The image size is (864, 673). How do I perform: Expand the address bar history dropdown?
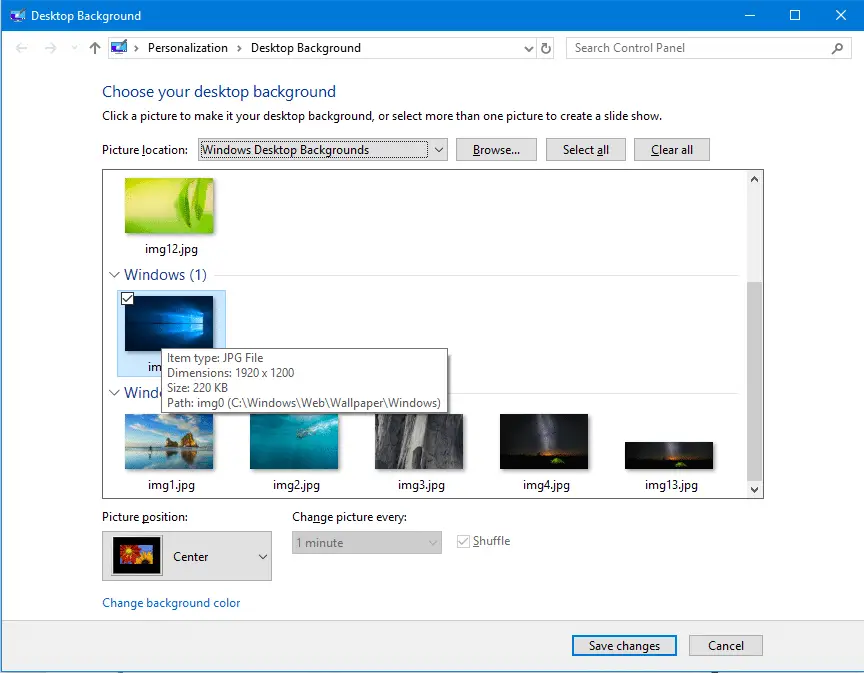(528, 49)
